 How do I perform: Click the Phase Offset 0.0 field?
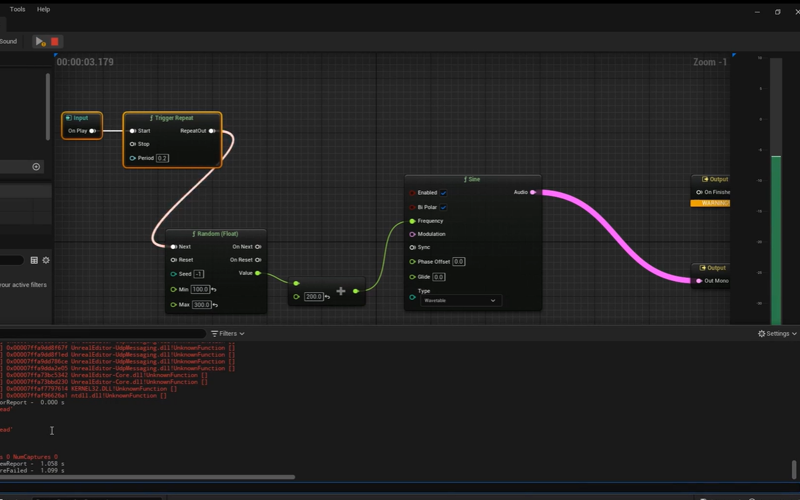click(x=458, y=262)
